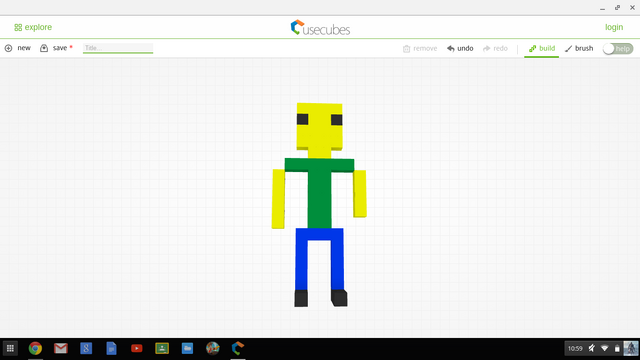Launch YouTube from the shelf
This screenshot has width=640, height=360.
click(x=137, y=348)
